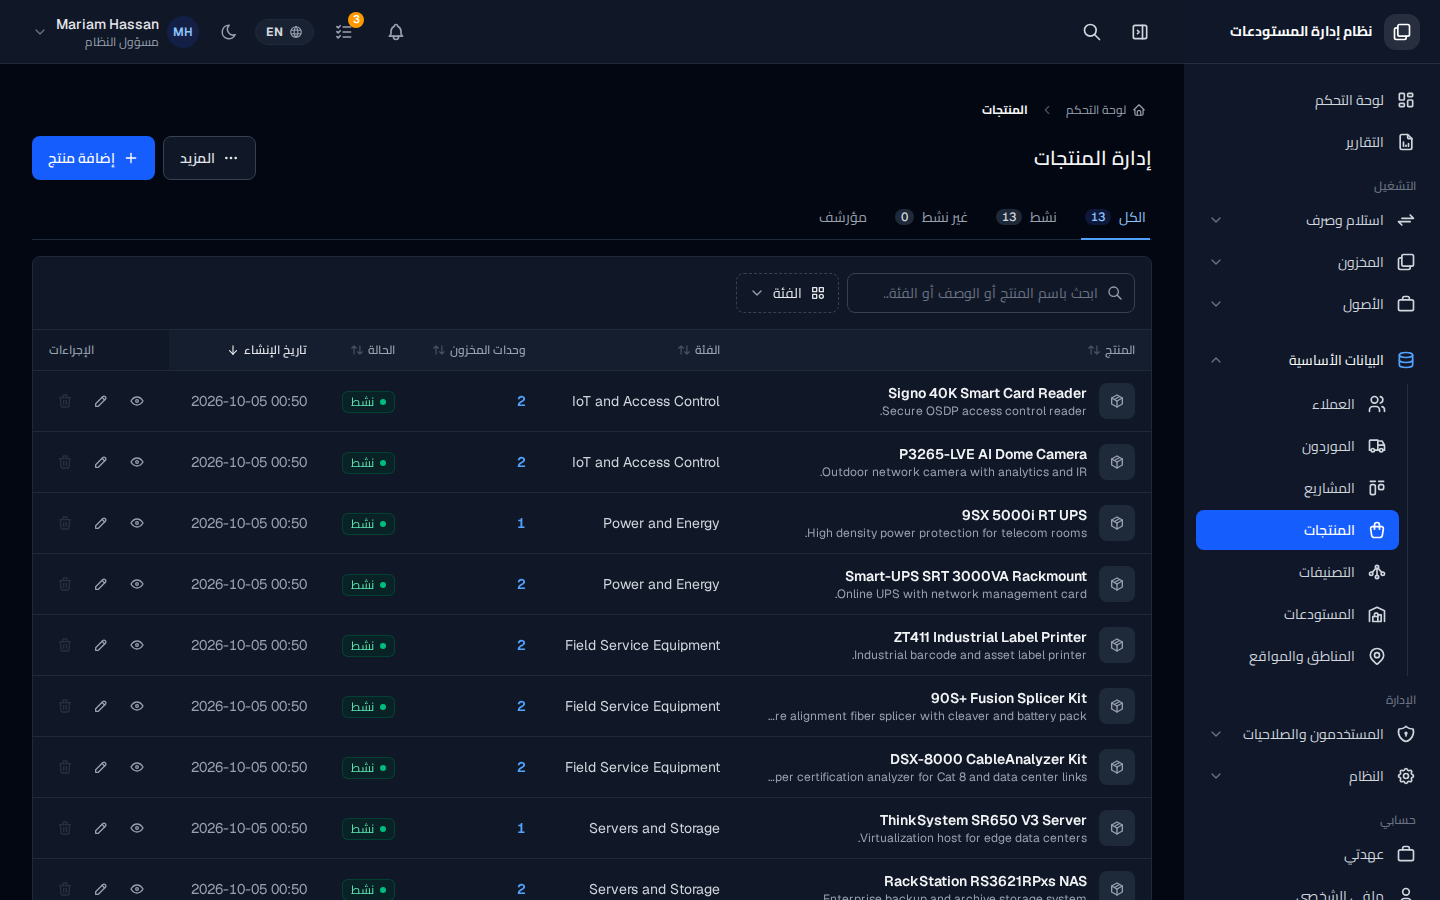Click the product search input field
The height and width of the screenshot is (900, 1440).
click(x=991, y=293)
